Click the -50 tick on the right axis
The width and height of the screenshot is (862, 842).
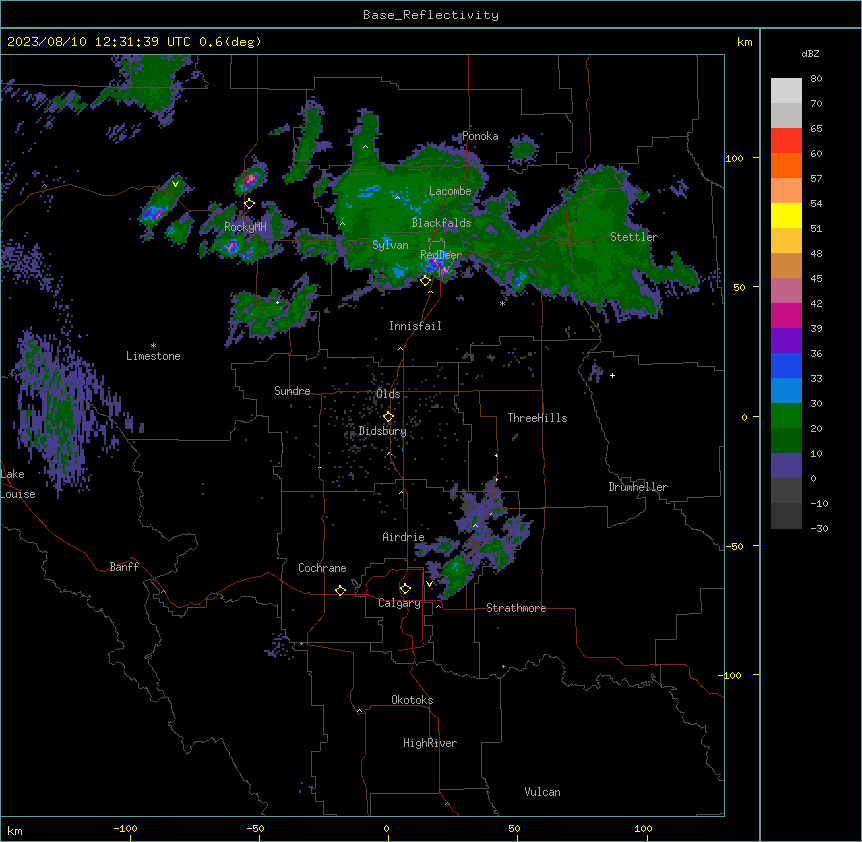[734, 546]
